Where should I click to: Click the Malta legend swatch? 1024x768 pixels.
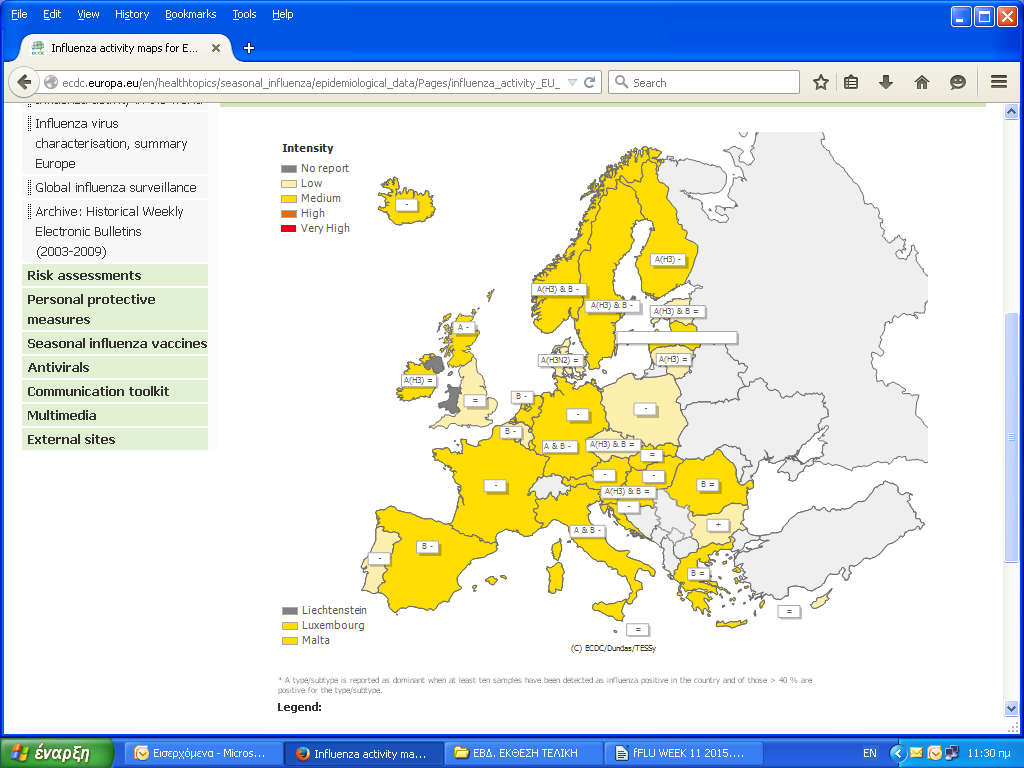290,641
